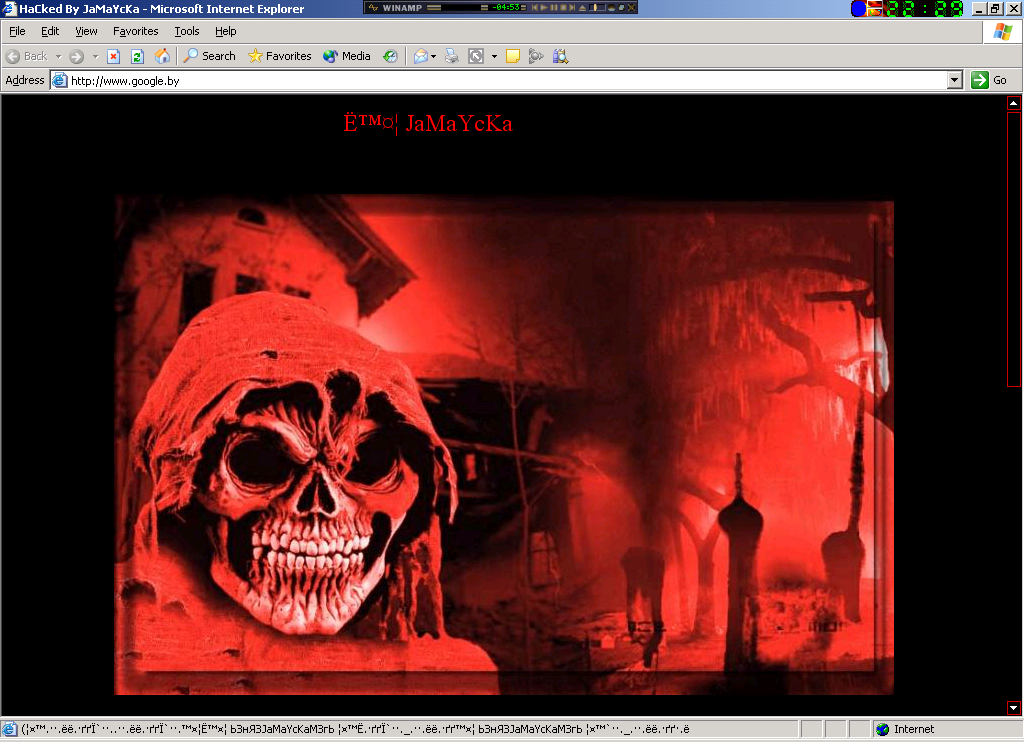Refresh the current page

(138, 56)
